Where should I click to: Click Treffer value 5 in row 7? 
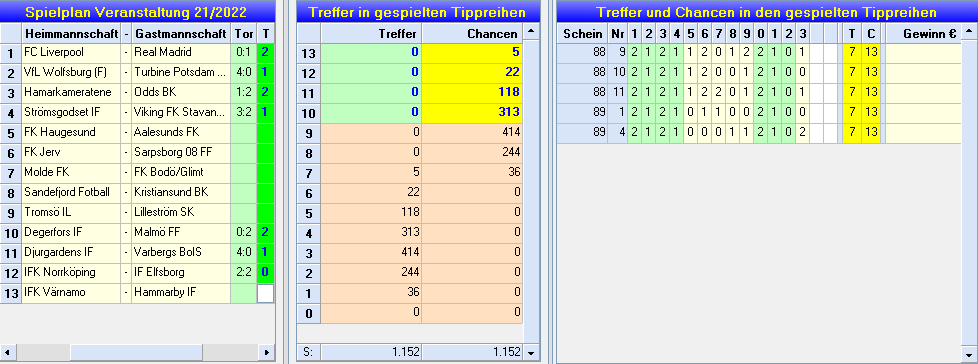372,173
